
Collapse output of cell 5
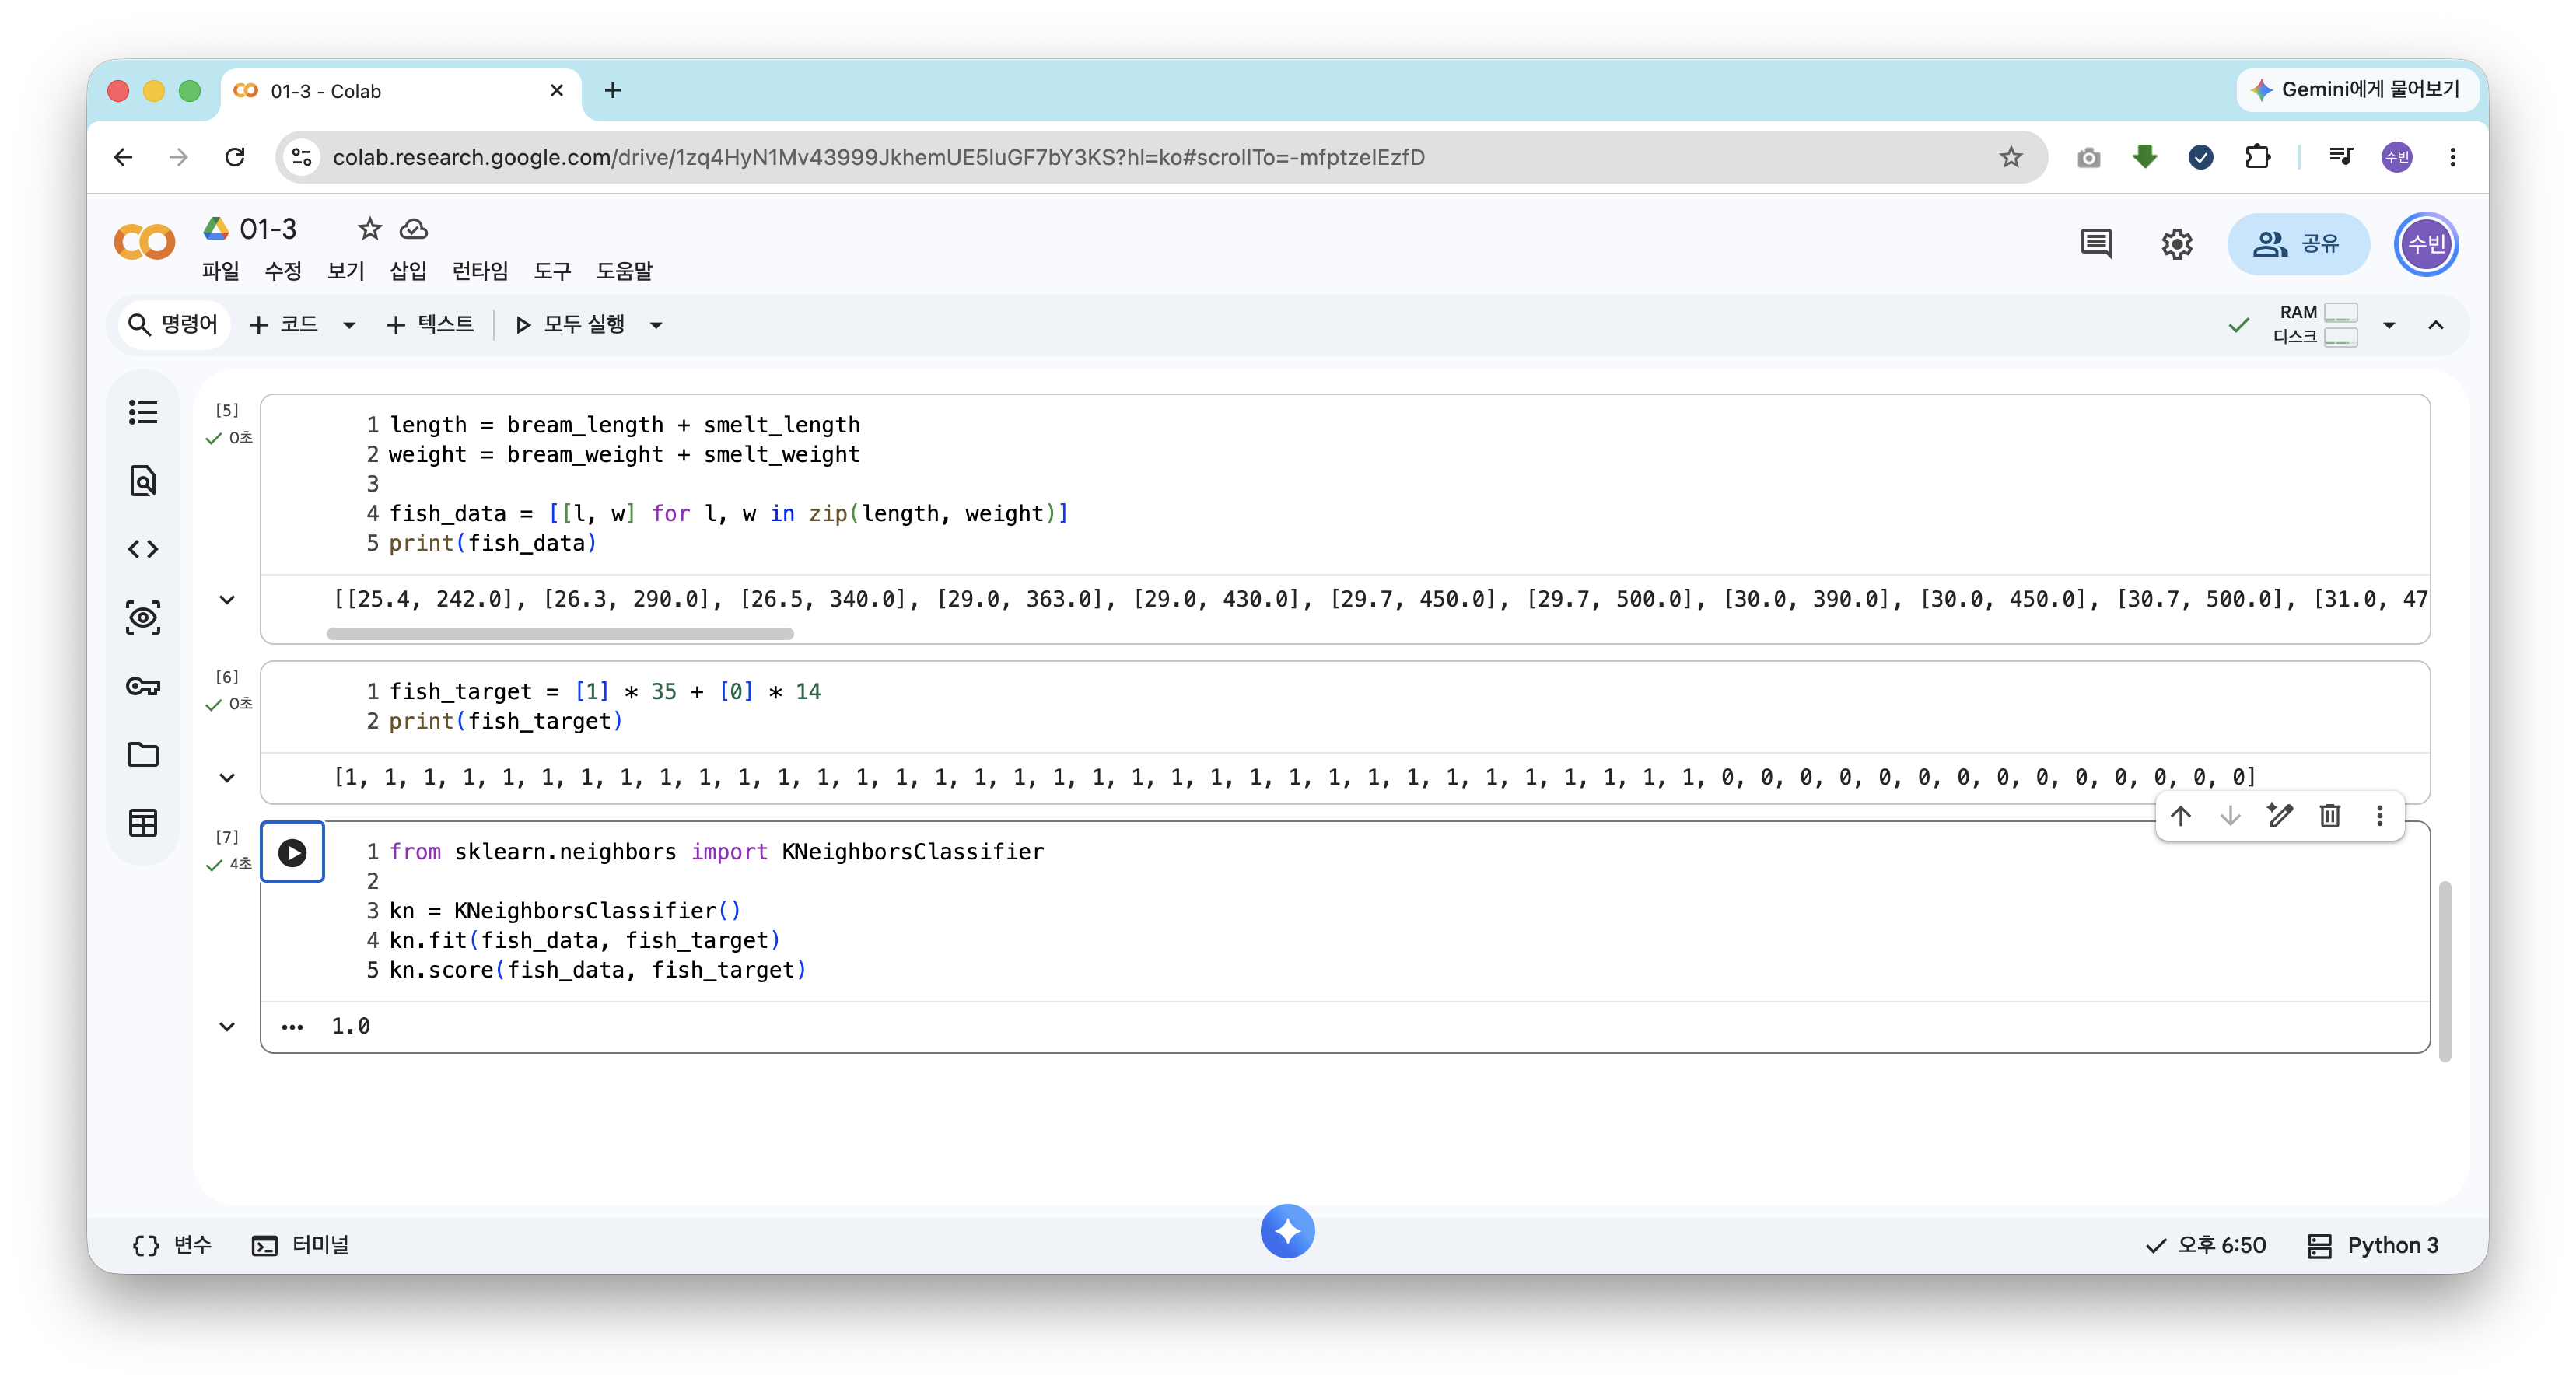click(x=227, y=600)
